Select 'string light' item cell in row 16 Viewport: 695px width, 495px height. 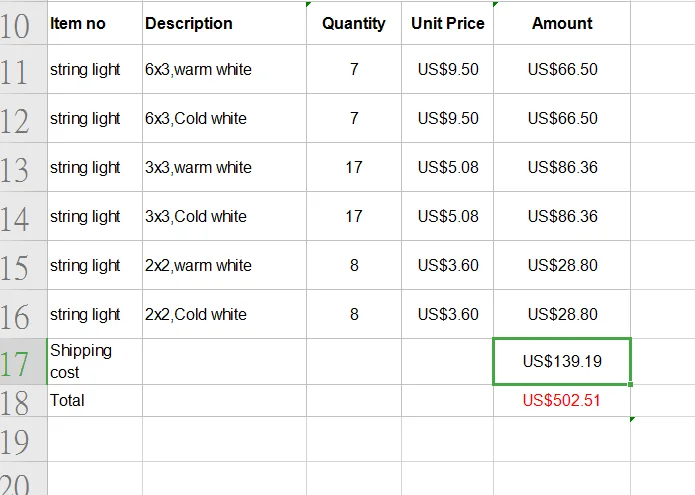coord(95,314)
